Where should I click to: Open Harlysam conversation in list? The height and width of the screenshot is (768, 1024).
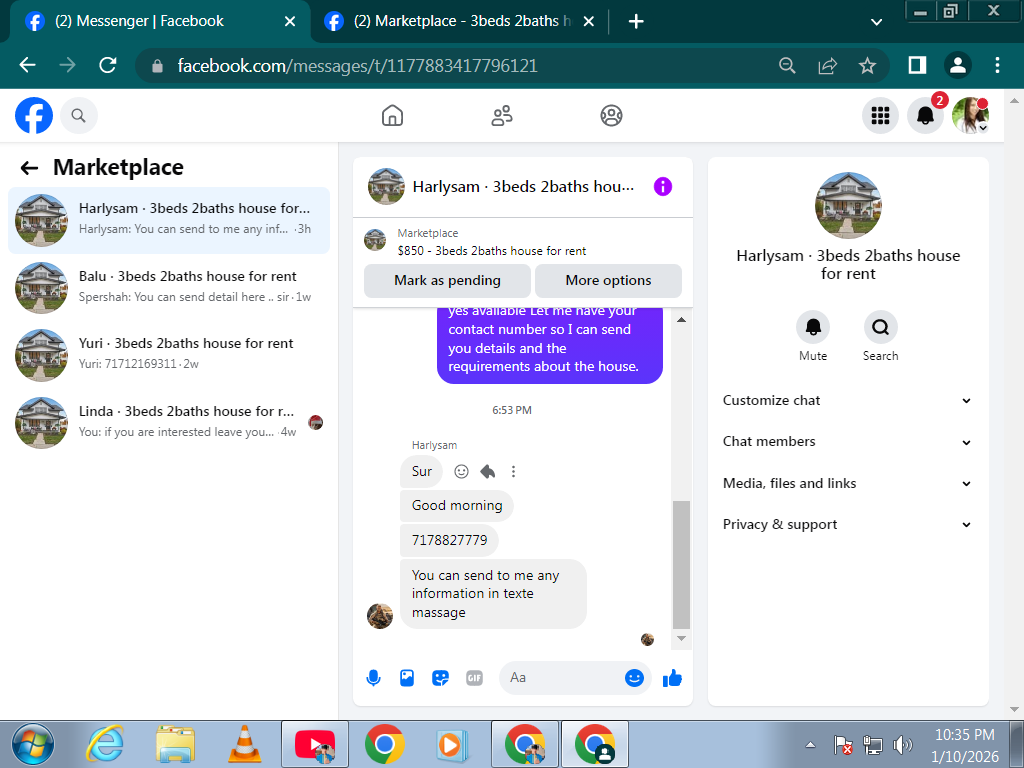point(168,220)
